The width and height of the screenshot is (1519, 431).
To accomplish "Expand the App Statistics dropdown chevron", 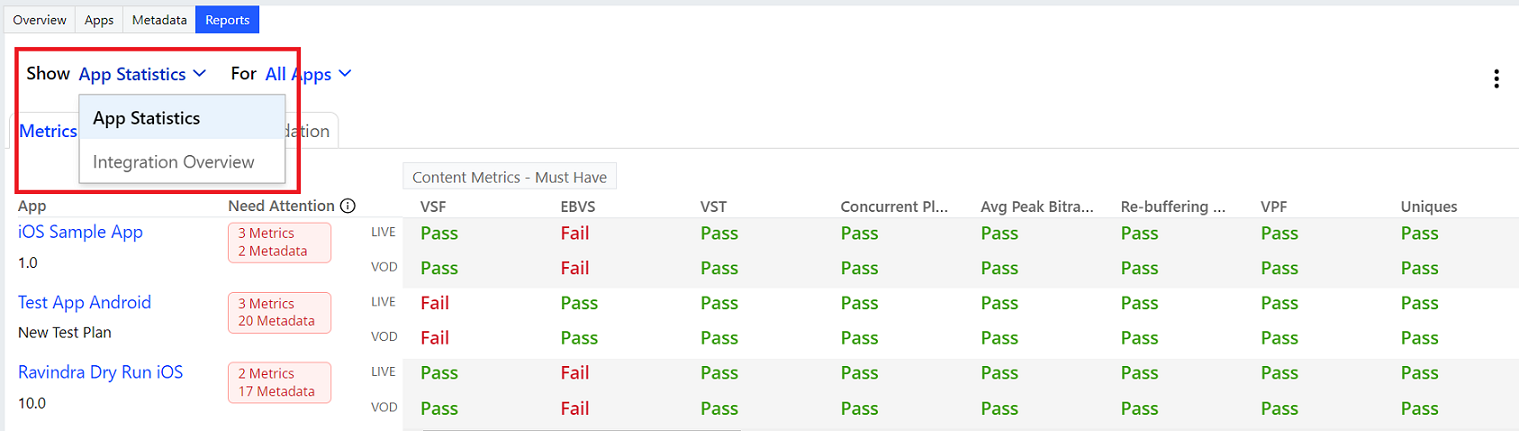I will (199, 73).
